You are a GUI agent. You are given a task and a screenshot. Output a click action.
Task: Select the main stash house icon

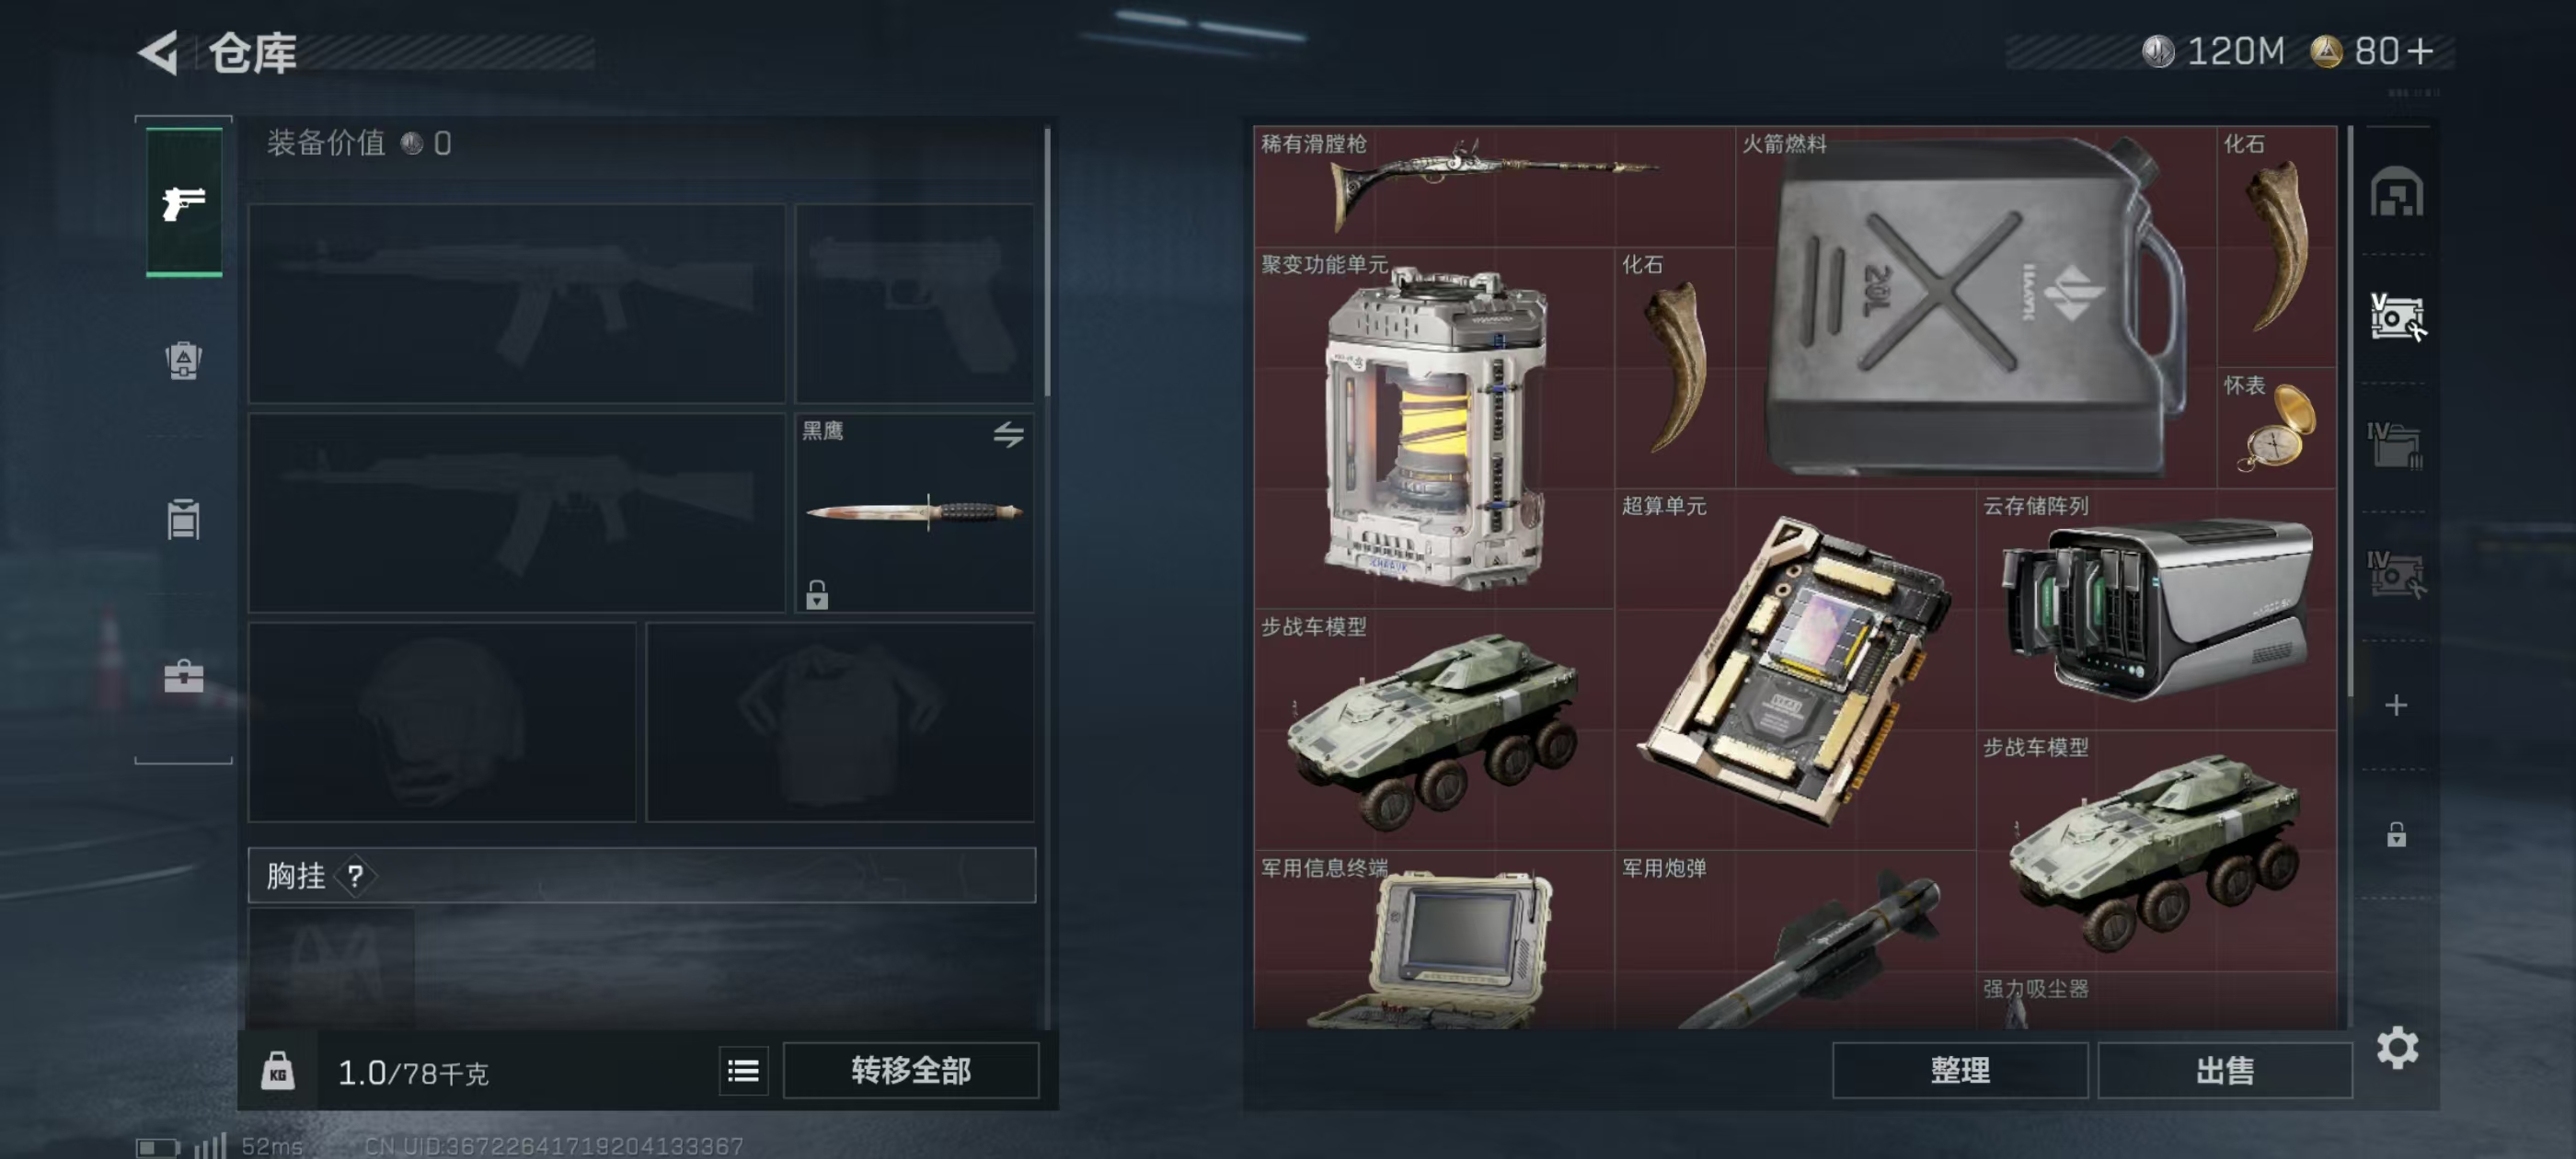point(2396,192)
